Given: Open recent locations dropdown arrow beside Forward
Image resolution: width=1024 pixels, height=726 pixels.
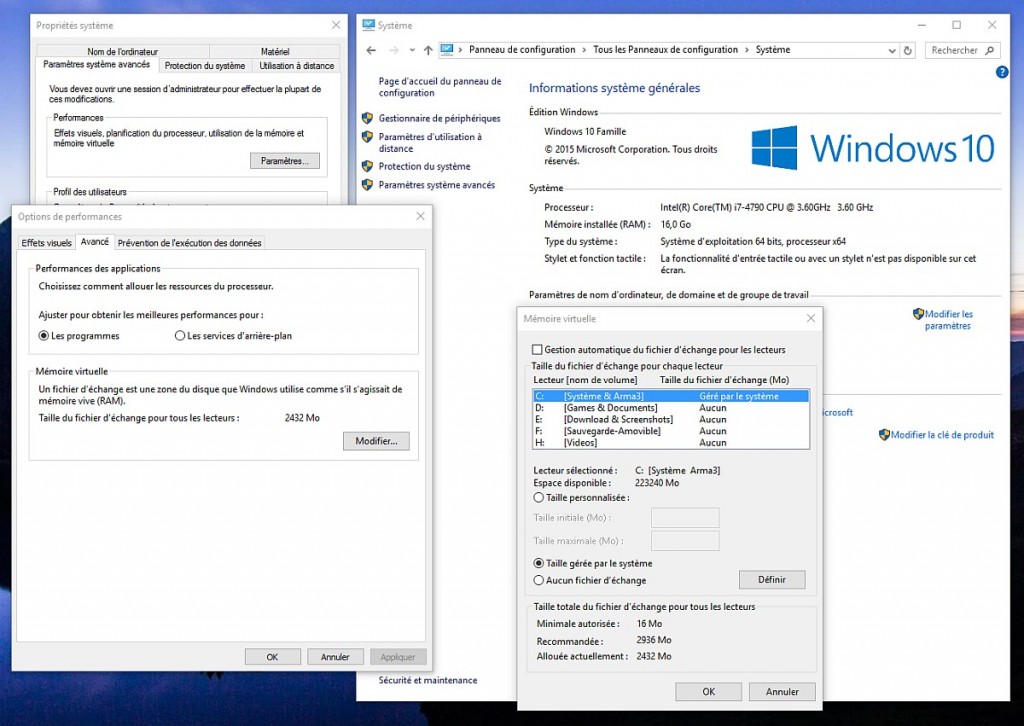Looking at the screenshot, I should (x=412, y=50).
